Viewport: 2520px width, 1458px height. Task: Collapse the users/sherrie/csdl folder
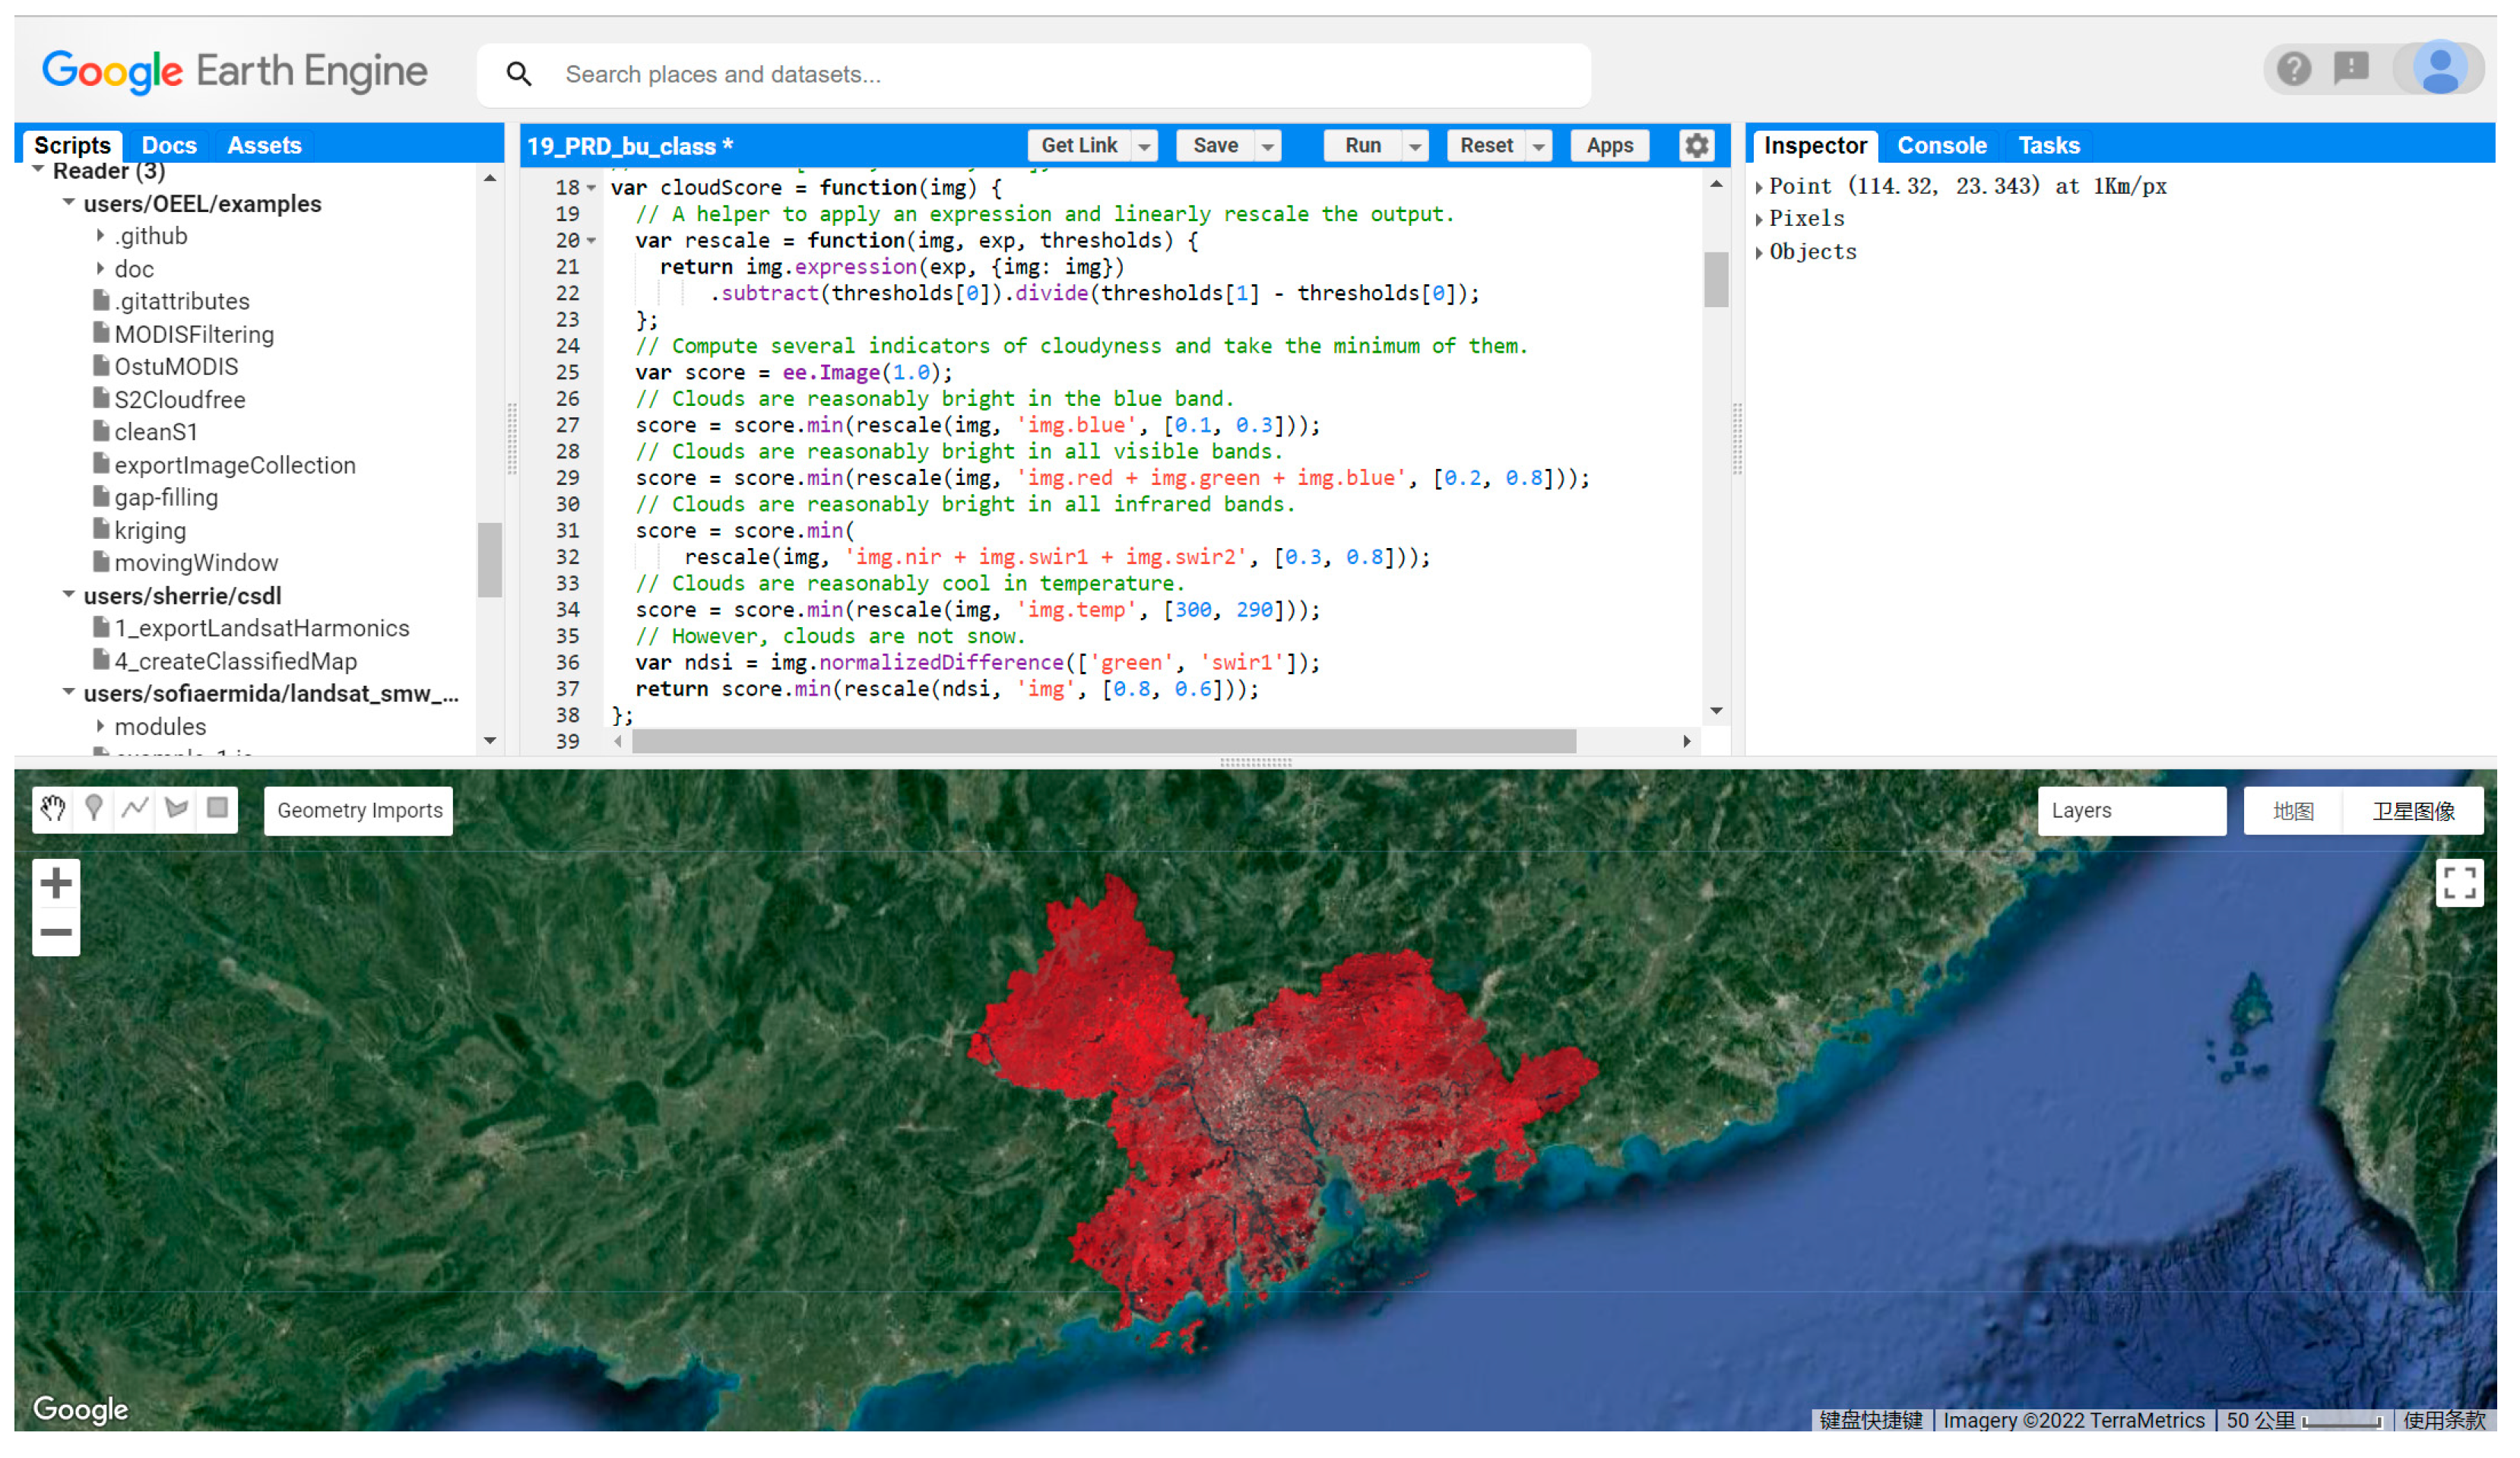[x=69, y=595]
